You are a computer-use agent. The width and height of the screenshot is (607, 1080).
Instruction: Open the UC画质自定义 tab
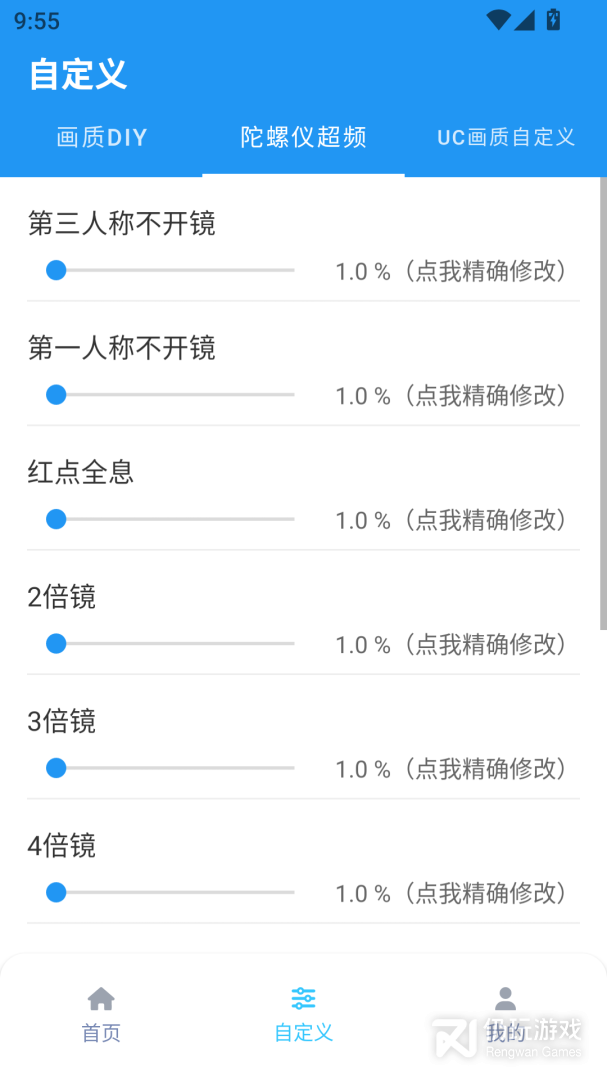[506, 138]
